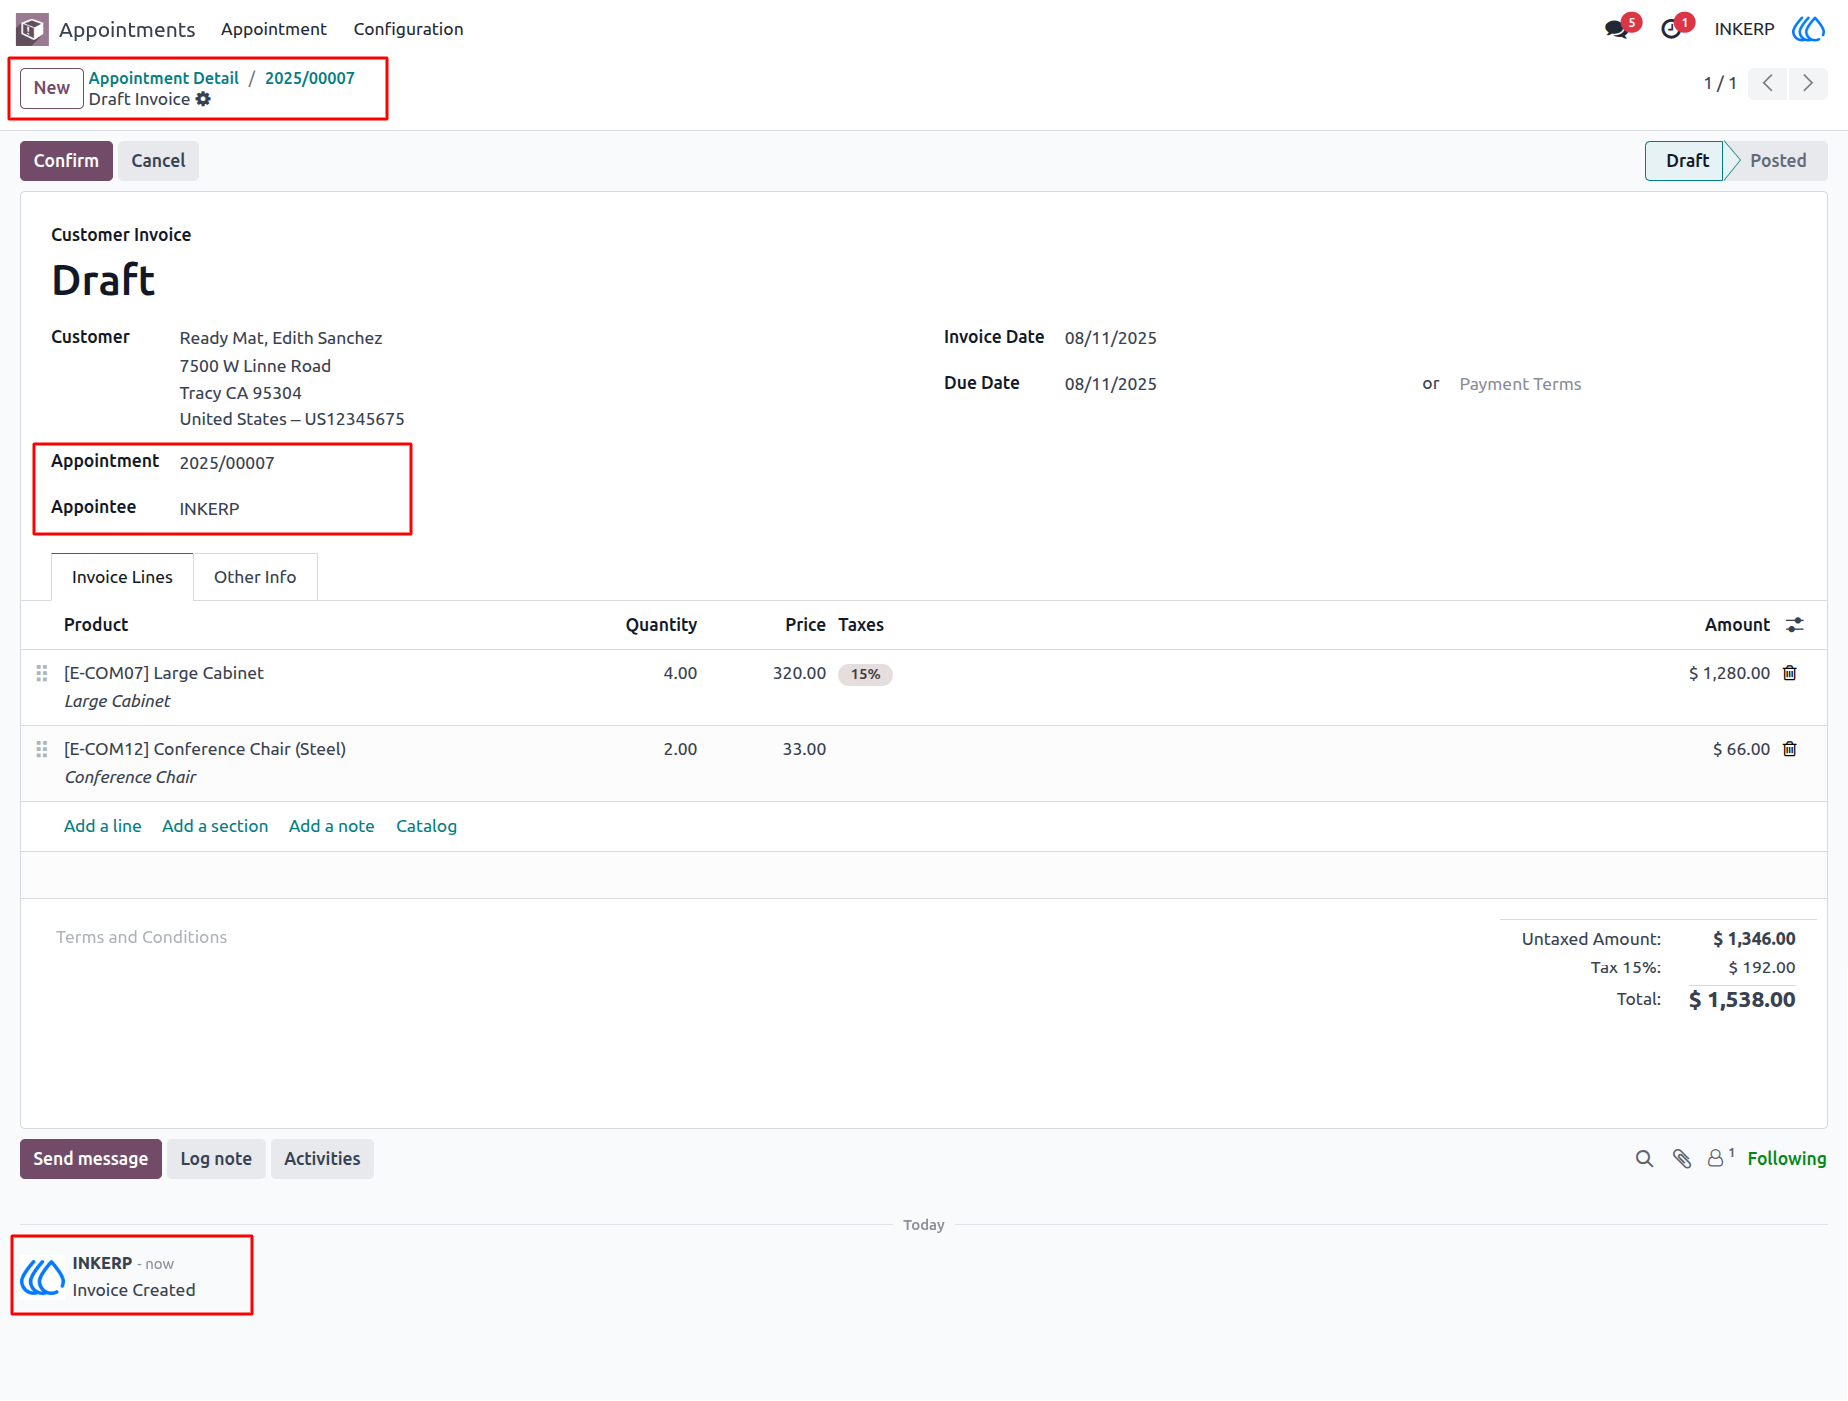1848x1401 pixels.
Task: Select the Posted status stage
Action: coord(1778,161)
